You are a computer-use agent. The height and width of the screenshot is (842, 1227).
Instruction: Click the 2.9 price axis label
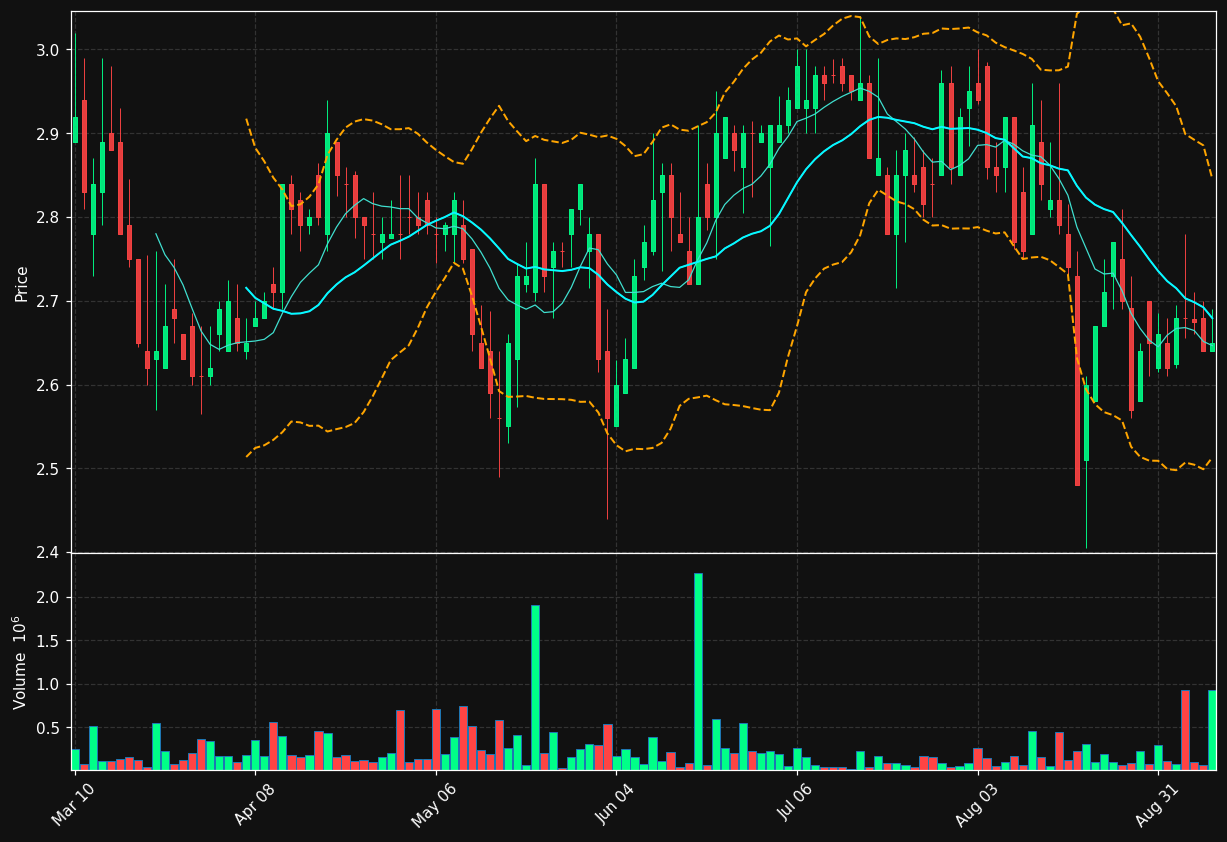(x=50, y=134)
